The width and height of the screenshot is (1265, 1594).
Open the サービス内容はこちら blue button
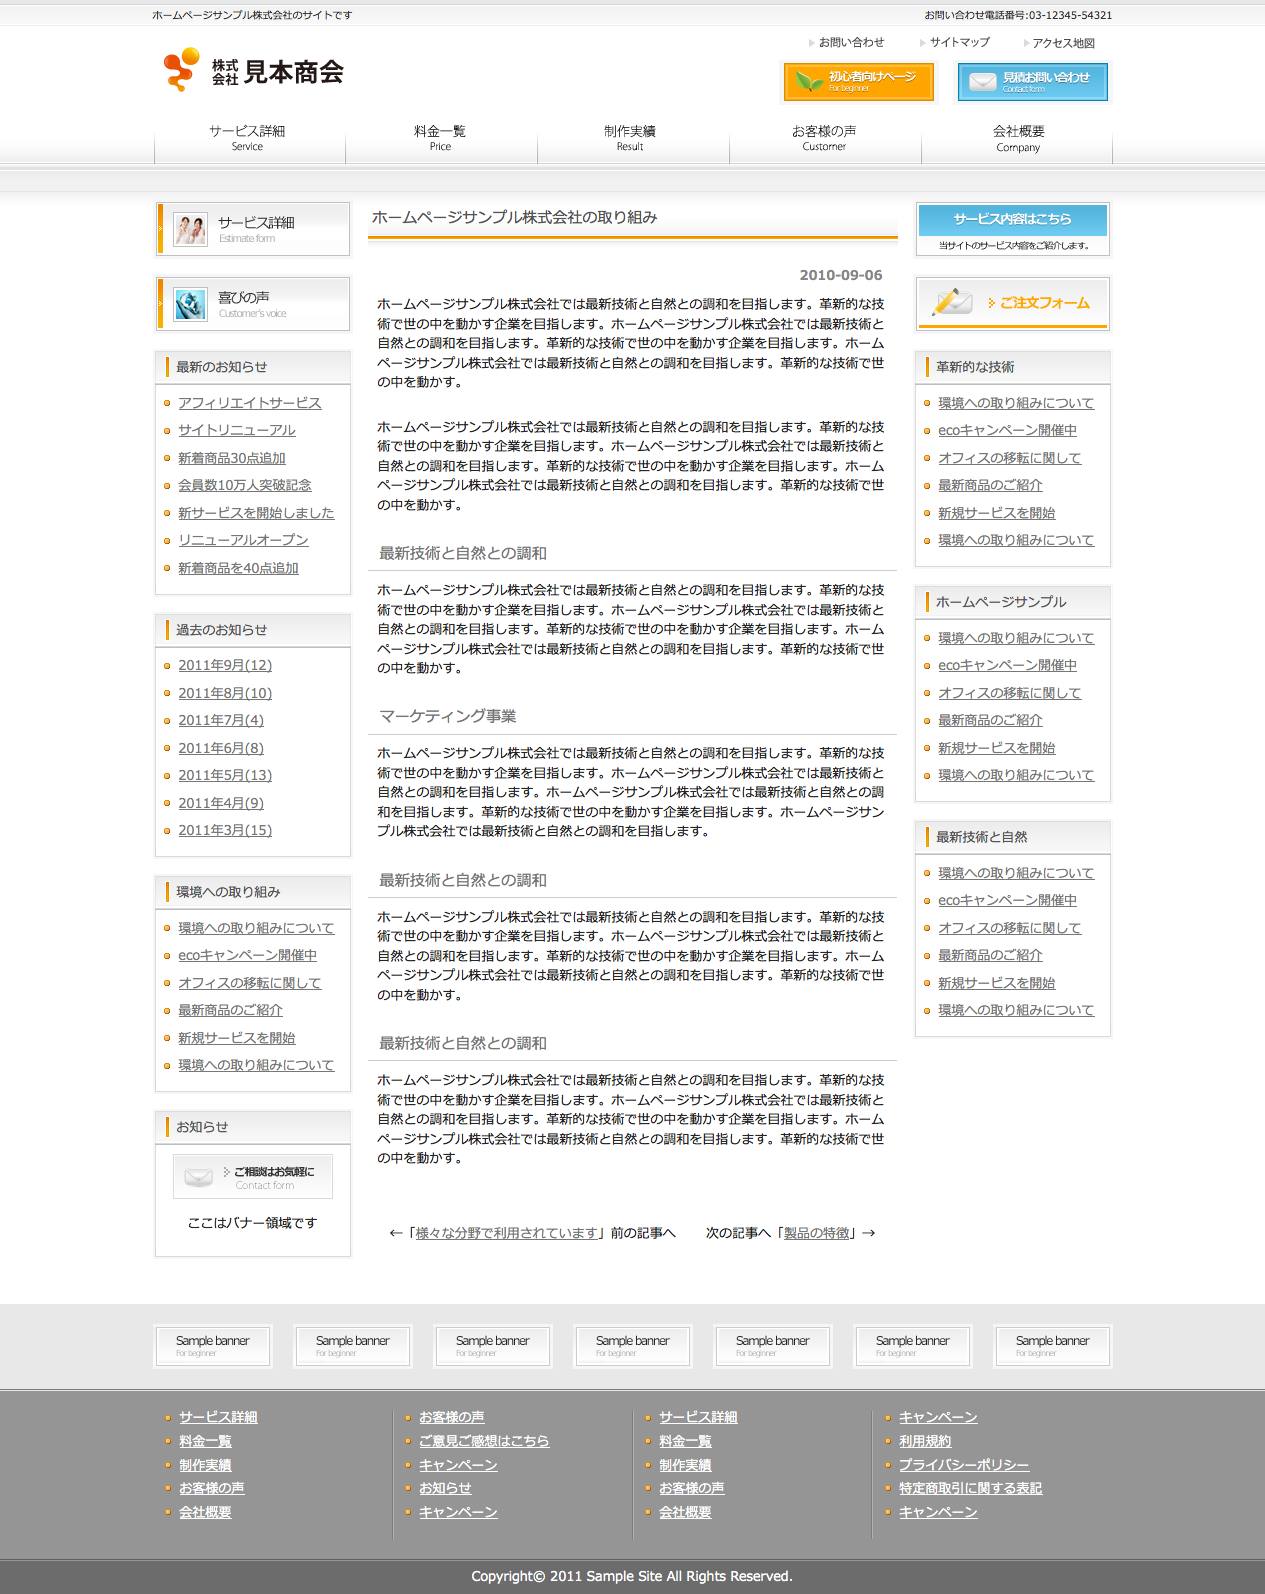[x=1012, y=219]
